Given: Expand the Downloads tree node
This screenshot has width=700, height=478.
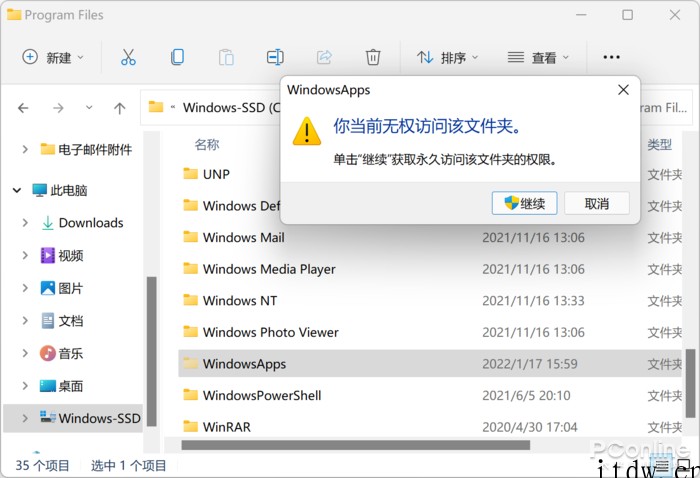Looking at the screenshot, I should tap(25, 223).
